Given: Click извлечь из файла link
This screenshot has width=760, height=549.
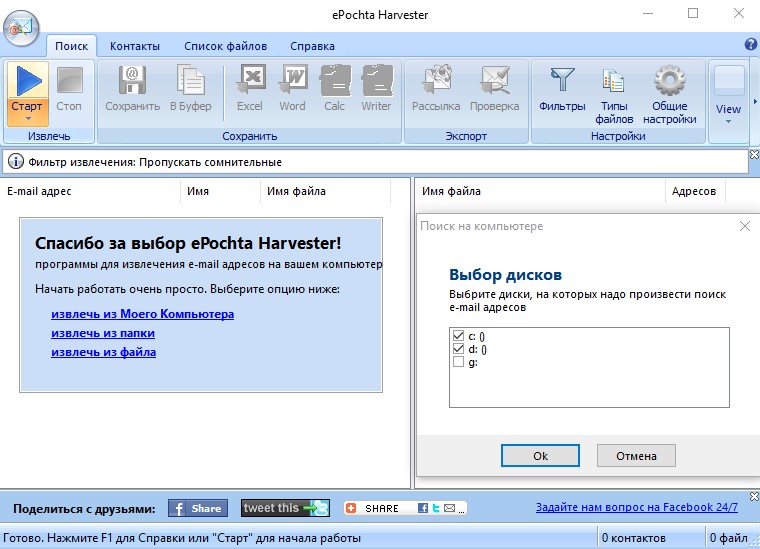Looking at the screenshot, I should (103, 352).
